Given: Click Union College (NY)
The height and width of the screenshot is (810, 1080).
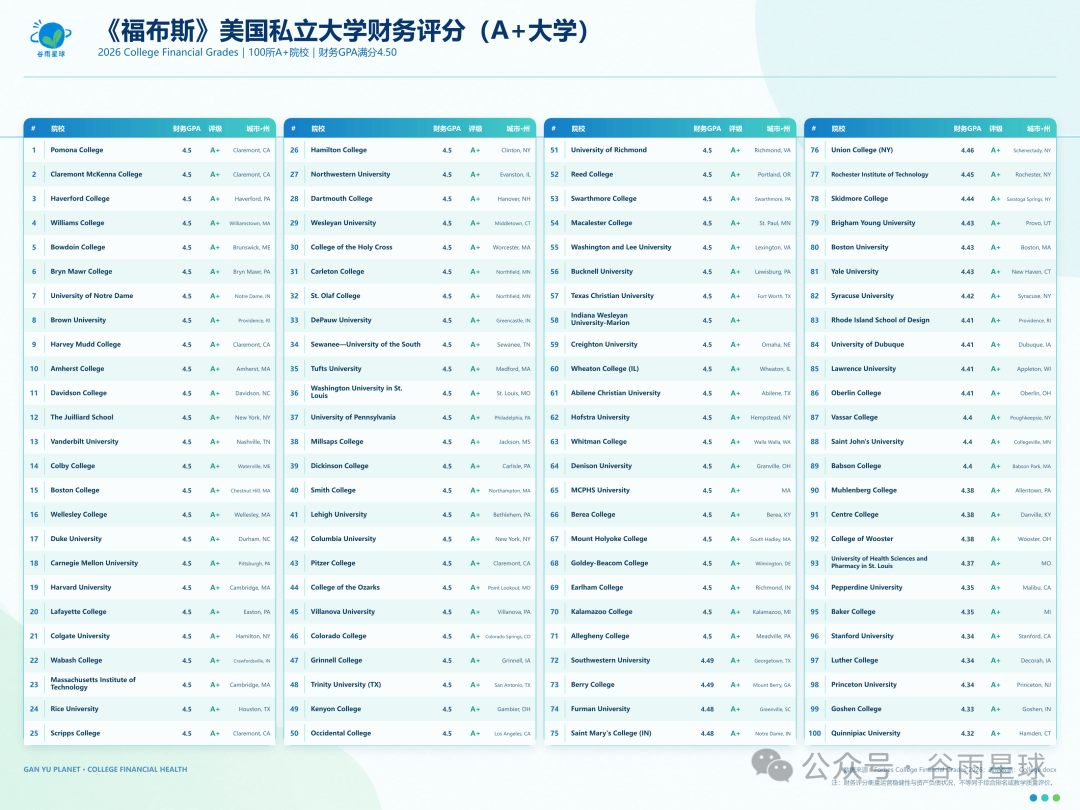Looking at the screenshot, I should point(862,150).
